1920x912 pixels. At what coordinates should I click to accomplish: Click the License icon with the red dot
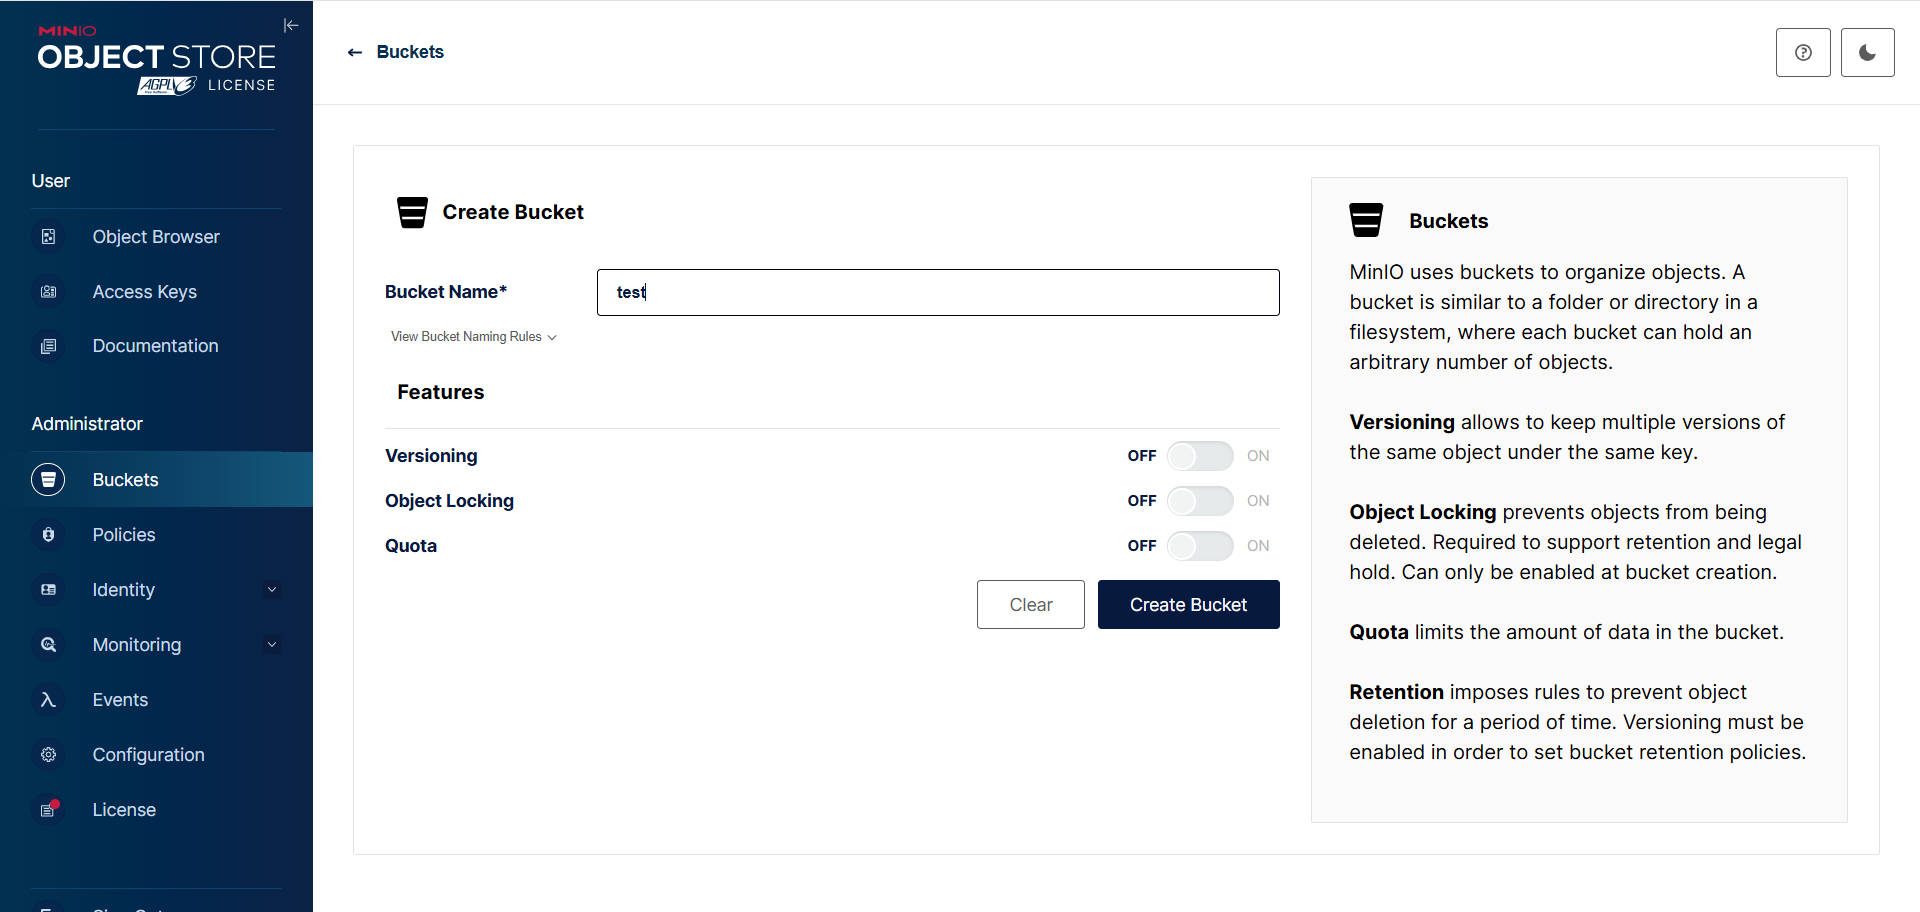pos(48,810)
